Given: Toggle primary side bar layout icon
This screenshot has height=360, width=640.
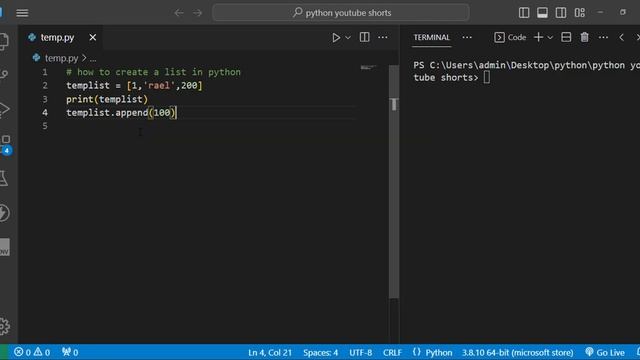Looking at the screenshot, I should click(524, 13).
